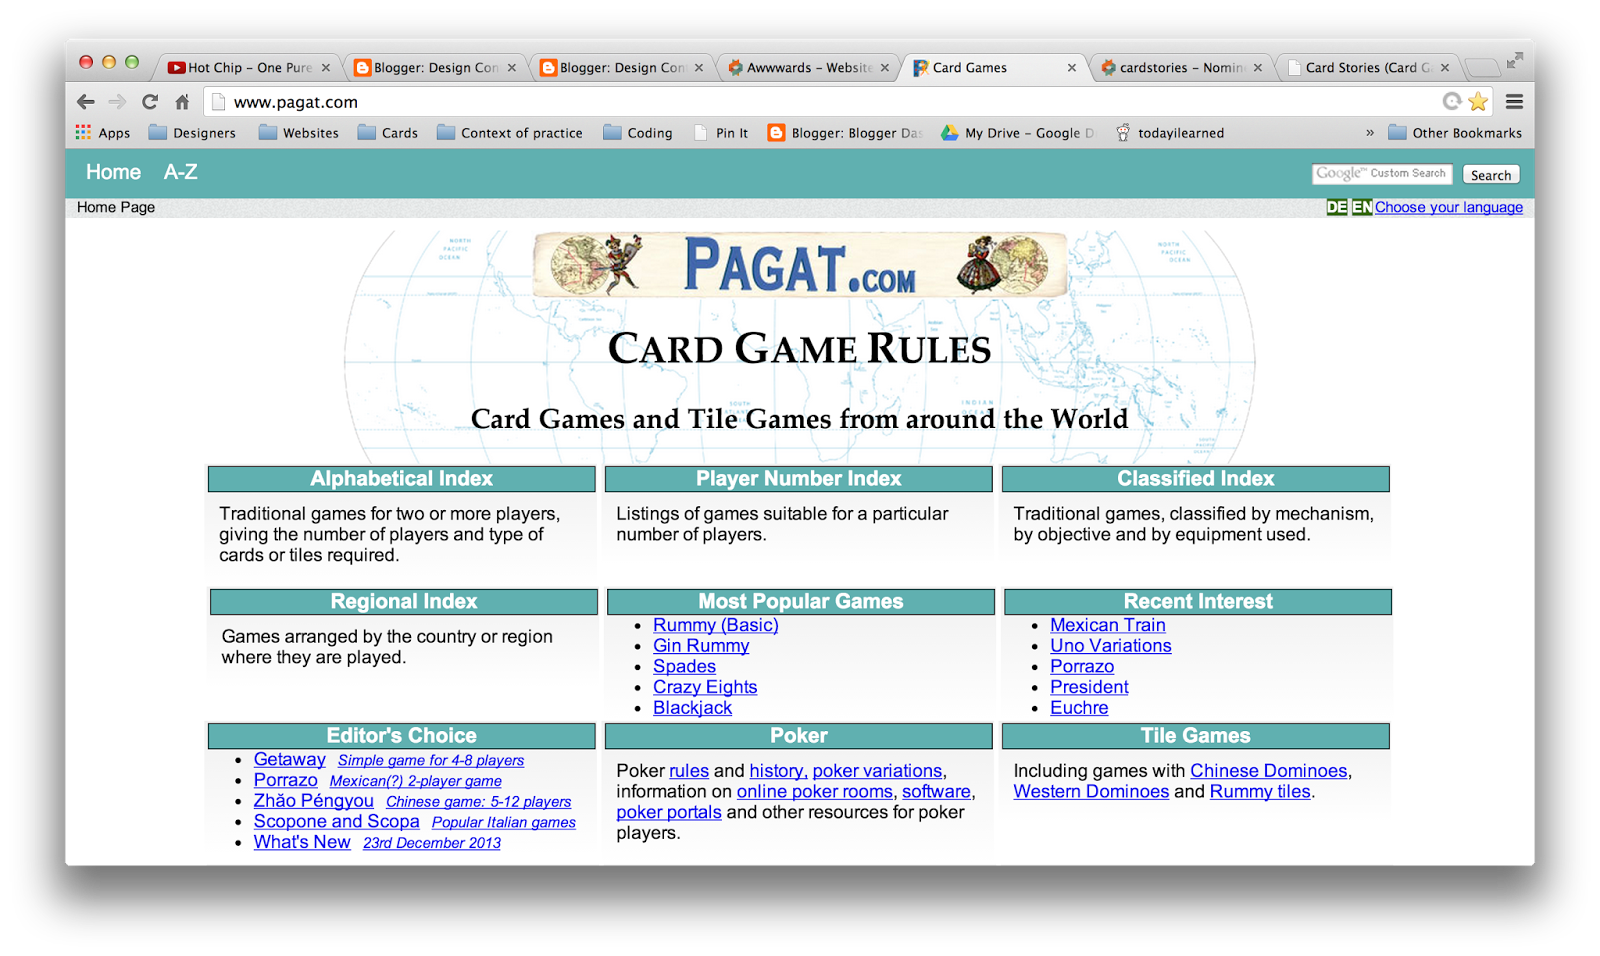Open the Chrome hamburger menu
Image resolution: width=1600 pixels, height=956 pixels.
1514,101
